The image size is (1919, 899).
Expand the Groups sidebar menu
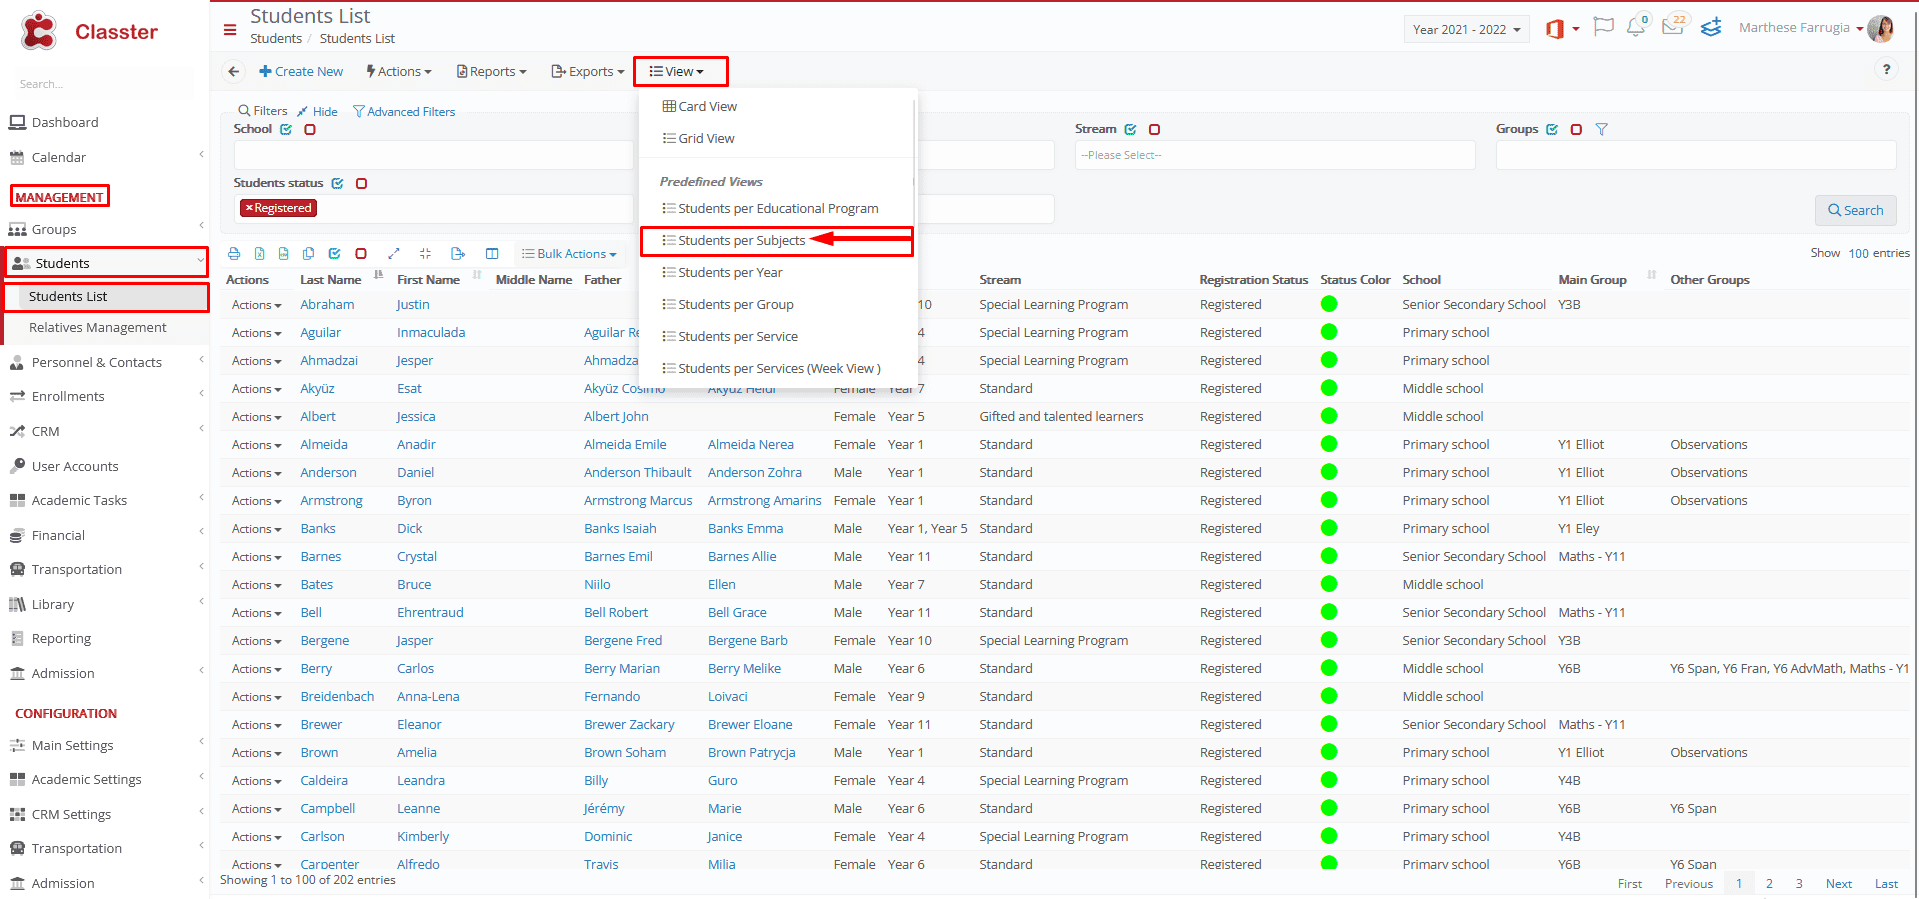click(x=105, y=230)
